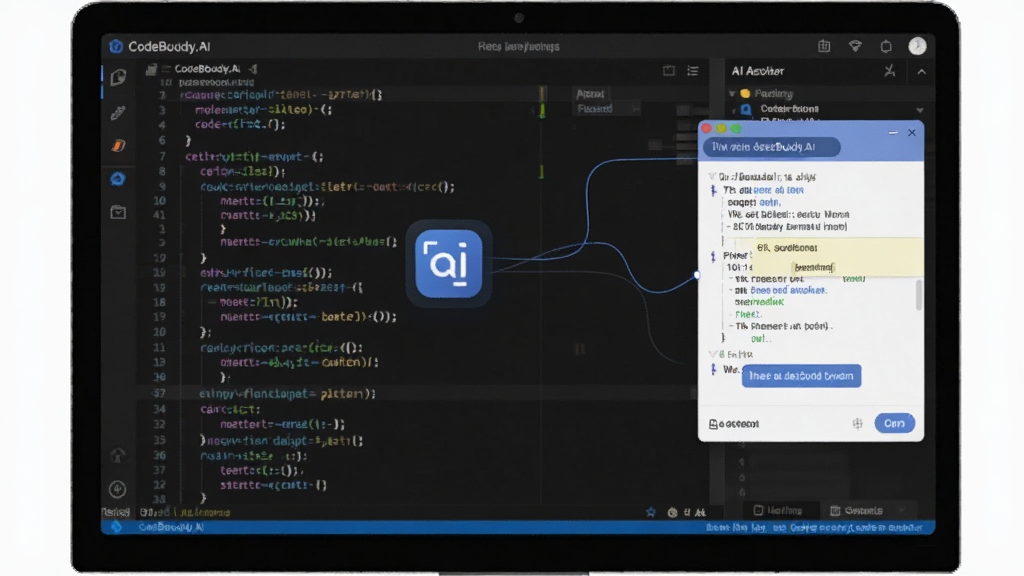The height and width of the screenshot is (576, 1024).
Task: Click the arrow icon after the CodeBuddy.AI tab
Action: (253, 69)
